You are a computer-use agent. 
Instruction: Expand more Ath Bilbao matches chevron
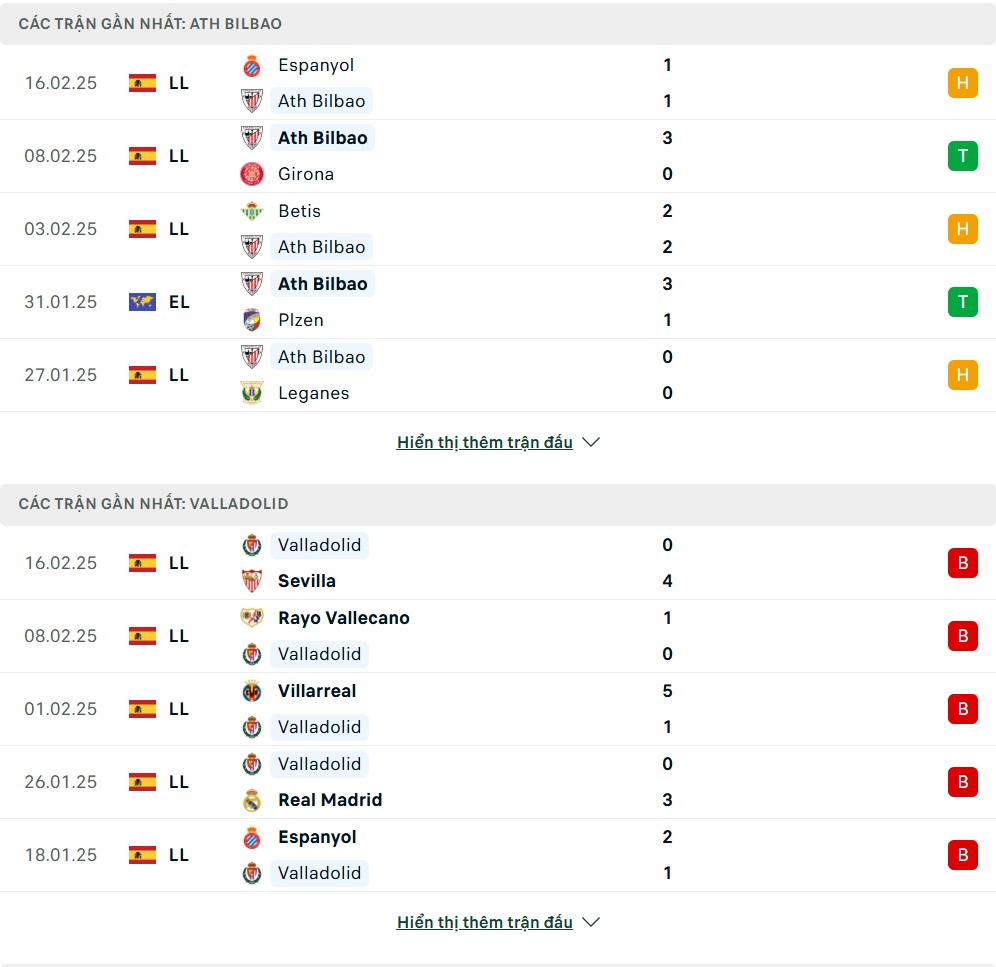pyautogui.click(x=591, y=442)
